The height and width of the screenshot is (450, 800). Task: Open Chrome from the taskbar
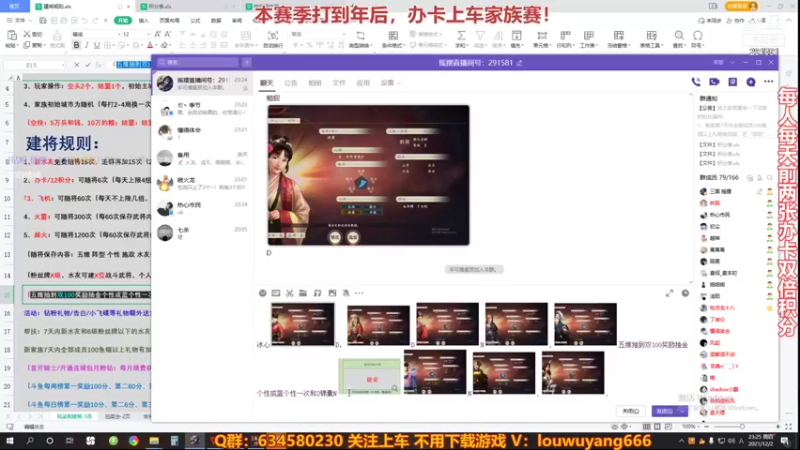point(133,441)
